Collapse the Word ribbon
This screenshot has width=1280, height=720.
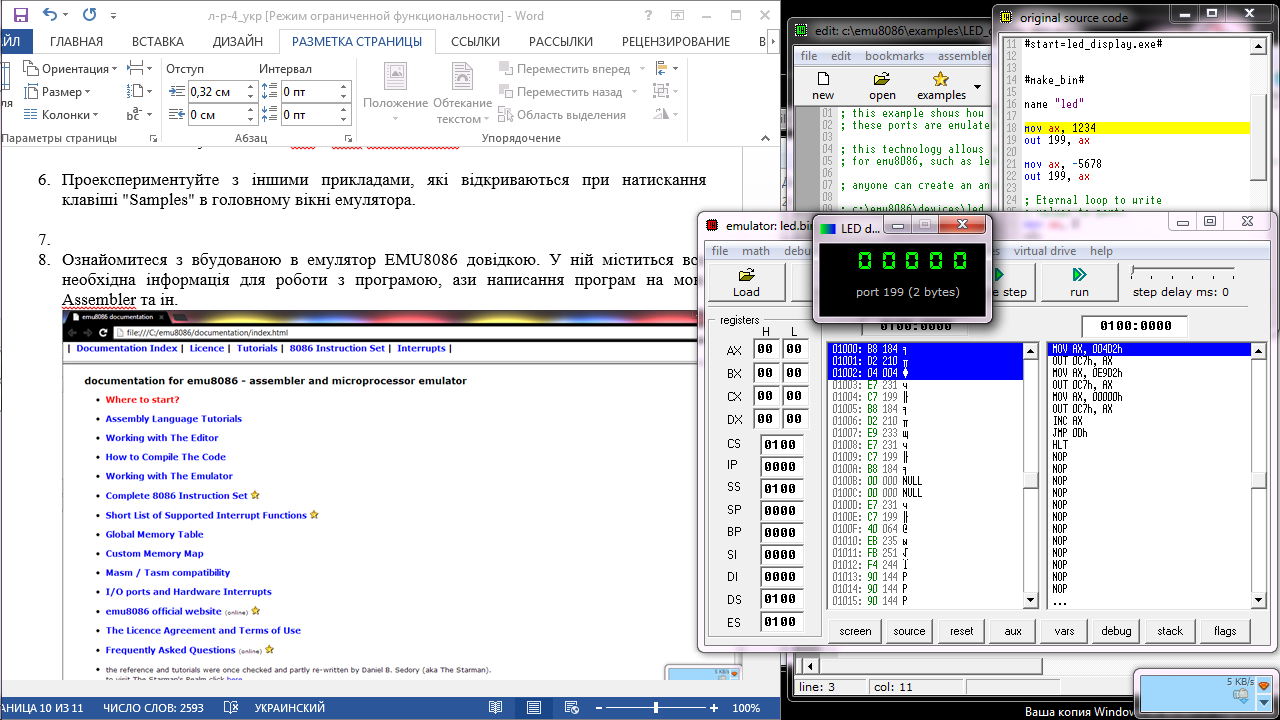767,138
